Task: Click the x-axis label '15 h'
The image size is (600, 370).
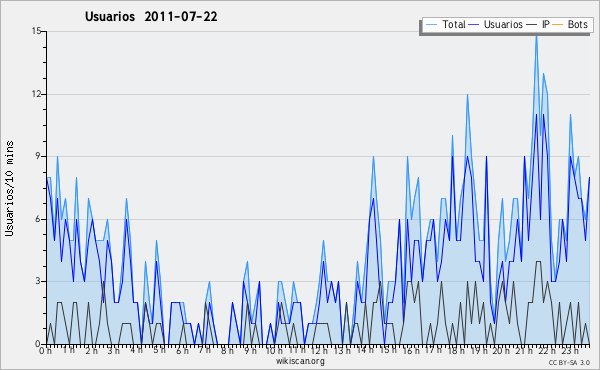Action: pyautogui.click(x=388, y=350)
